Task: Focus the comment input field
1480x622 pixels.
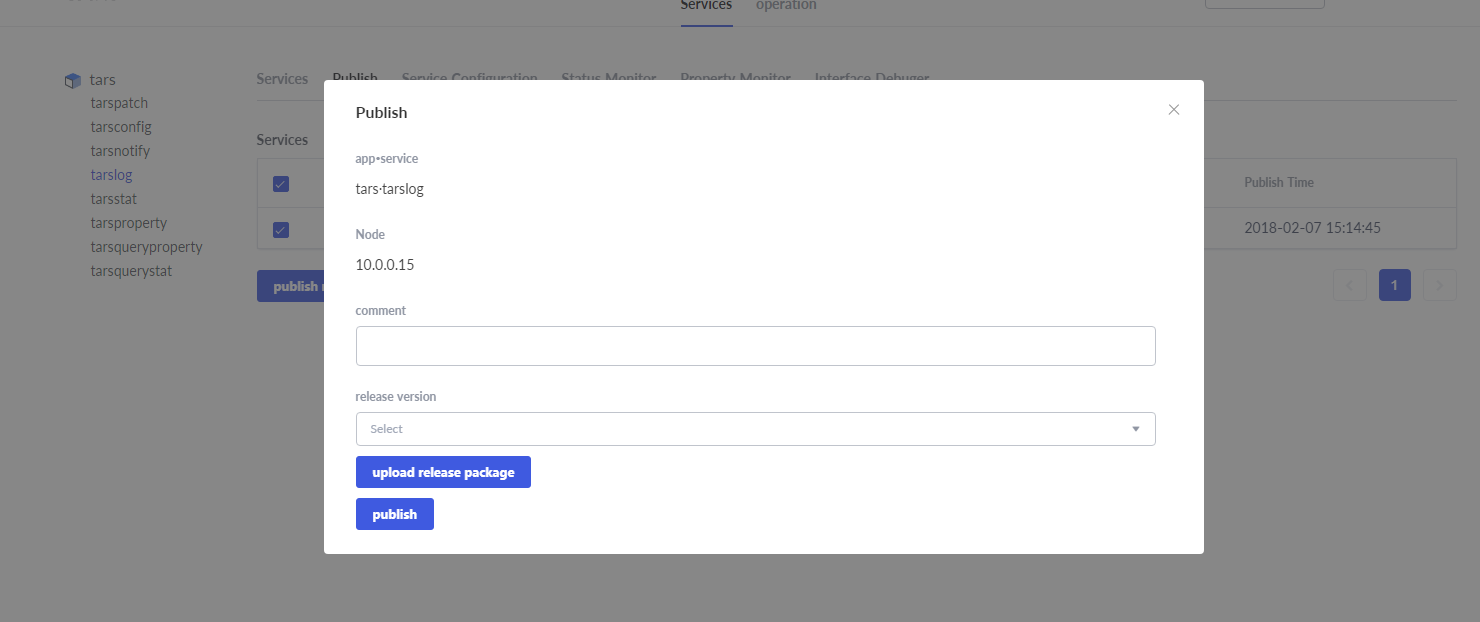Action: (755, 346)
